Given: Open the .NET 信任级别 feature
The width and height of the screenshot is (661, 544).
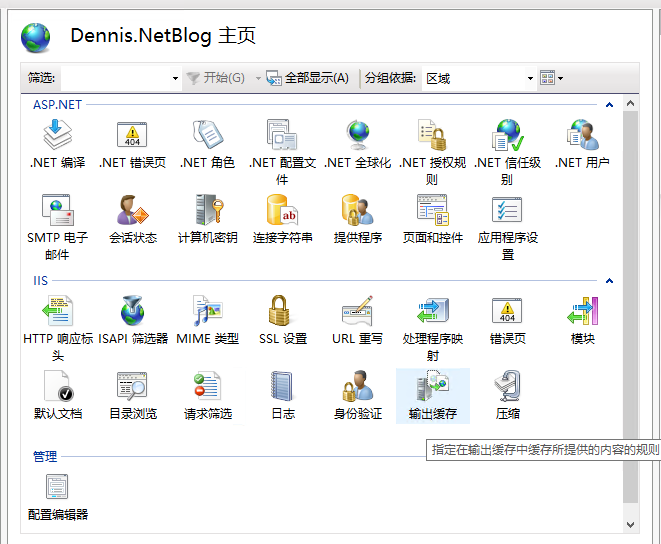Looking at the screenshot, I should point(508,152).
